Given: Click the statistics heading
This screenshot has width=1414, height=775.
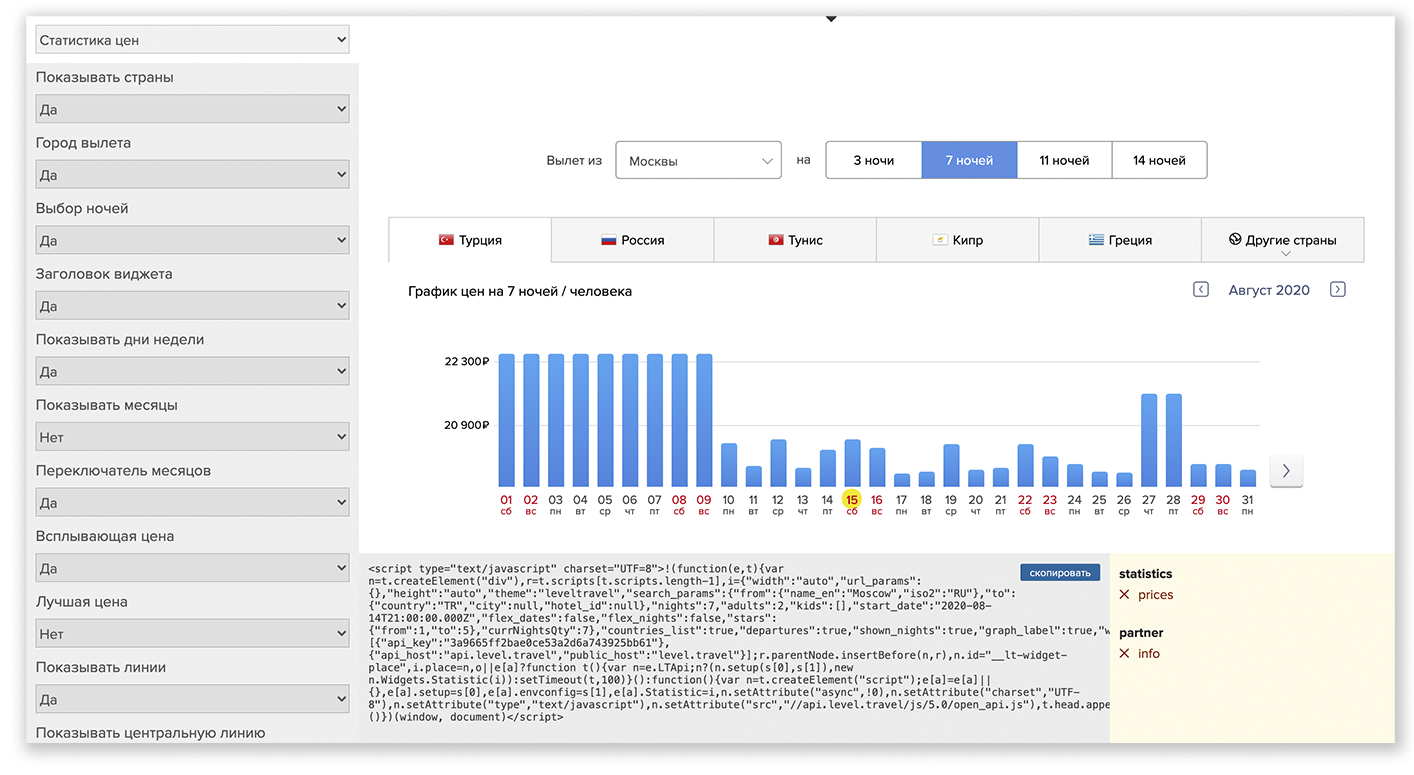Looking at the screenshot, I should pyautogui.click(x=1146, y=574).
